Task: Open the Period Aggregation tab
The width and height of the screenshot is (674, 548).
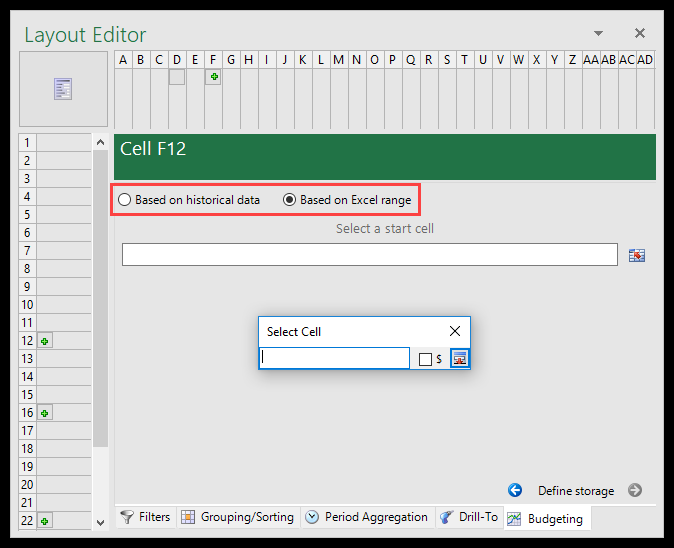Action: [366, 517]
